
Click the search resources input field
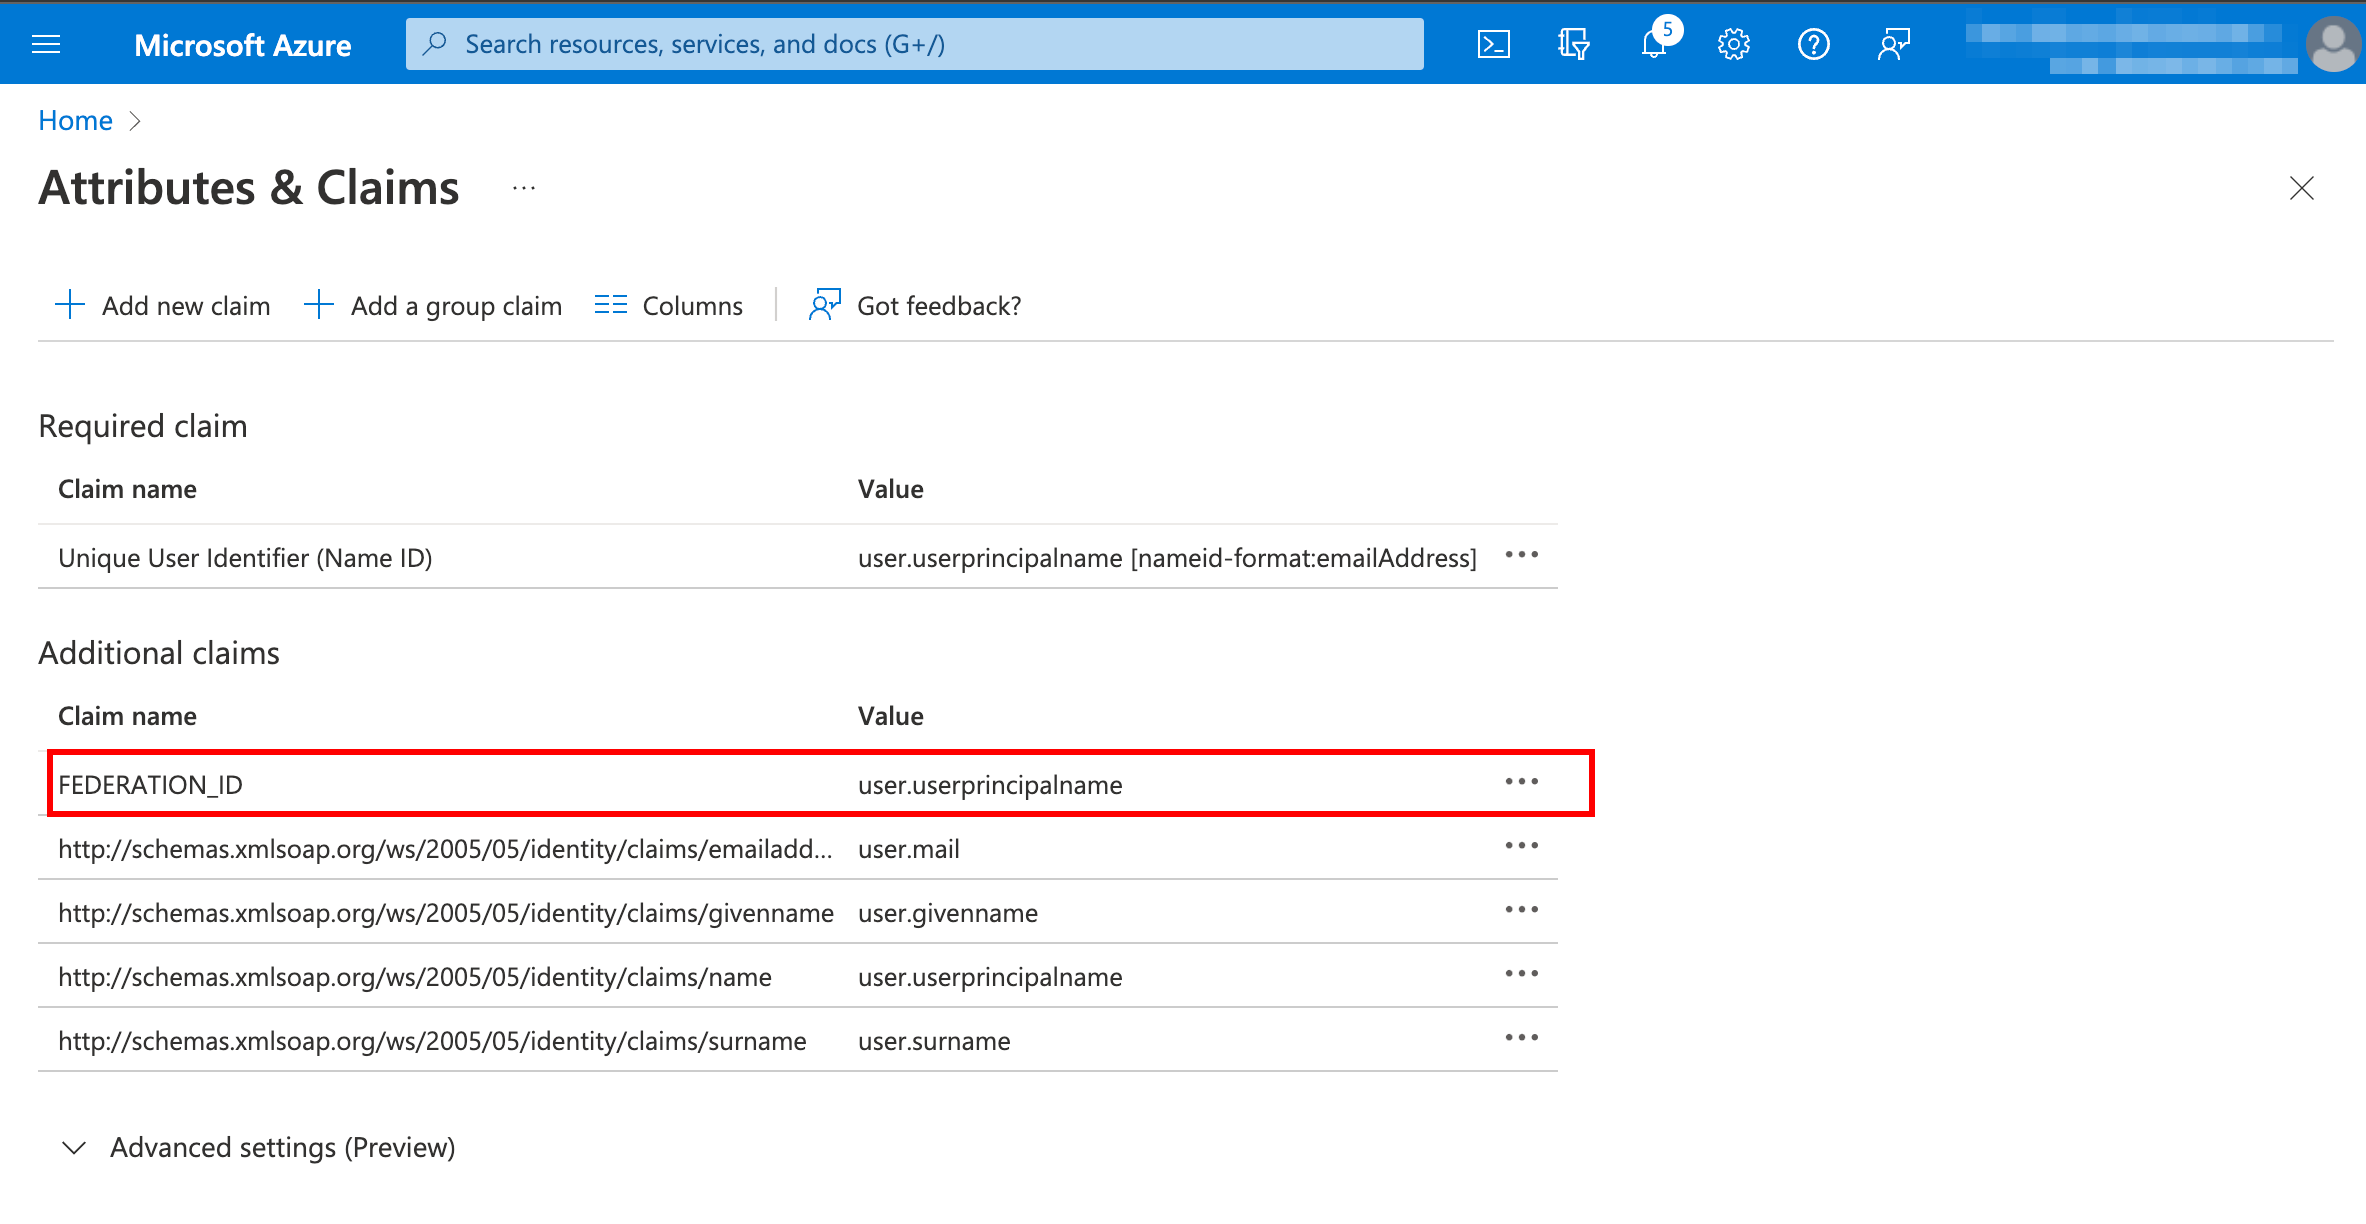pos(912,43)
